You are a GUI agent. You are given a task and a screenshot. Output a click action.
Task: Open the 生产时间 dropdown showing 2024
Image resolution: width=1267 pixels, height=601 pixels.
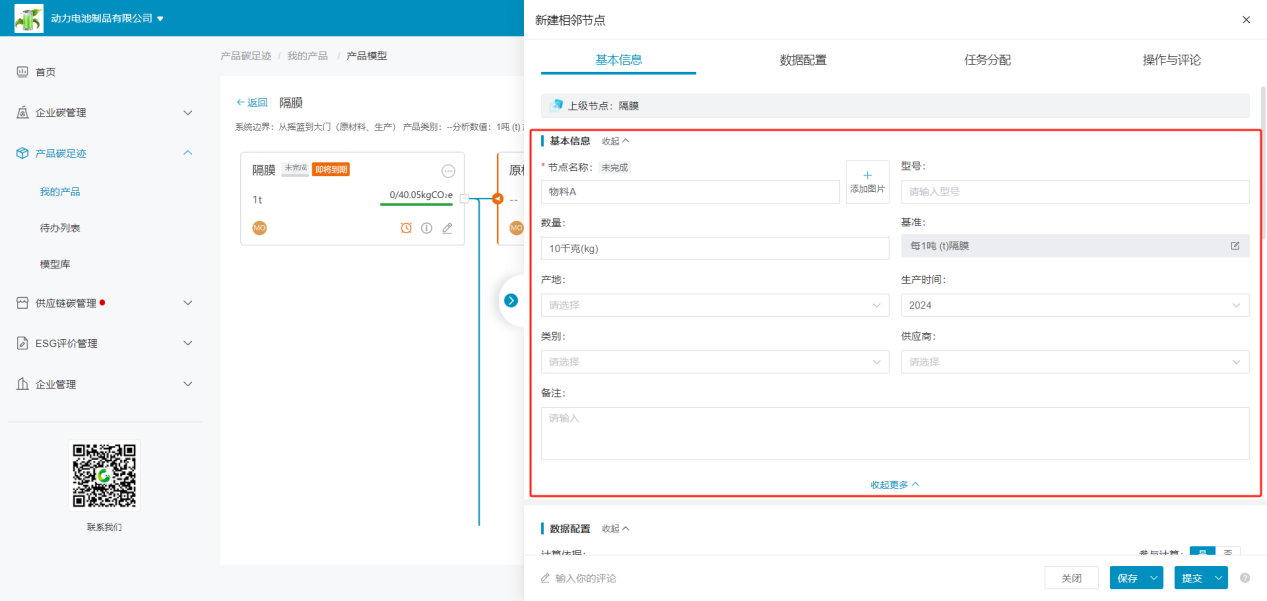(1074, 305)
